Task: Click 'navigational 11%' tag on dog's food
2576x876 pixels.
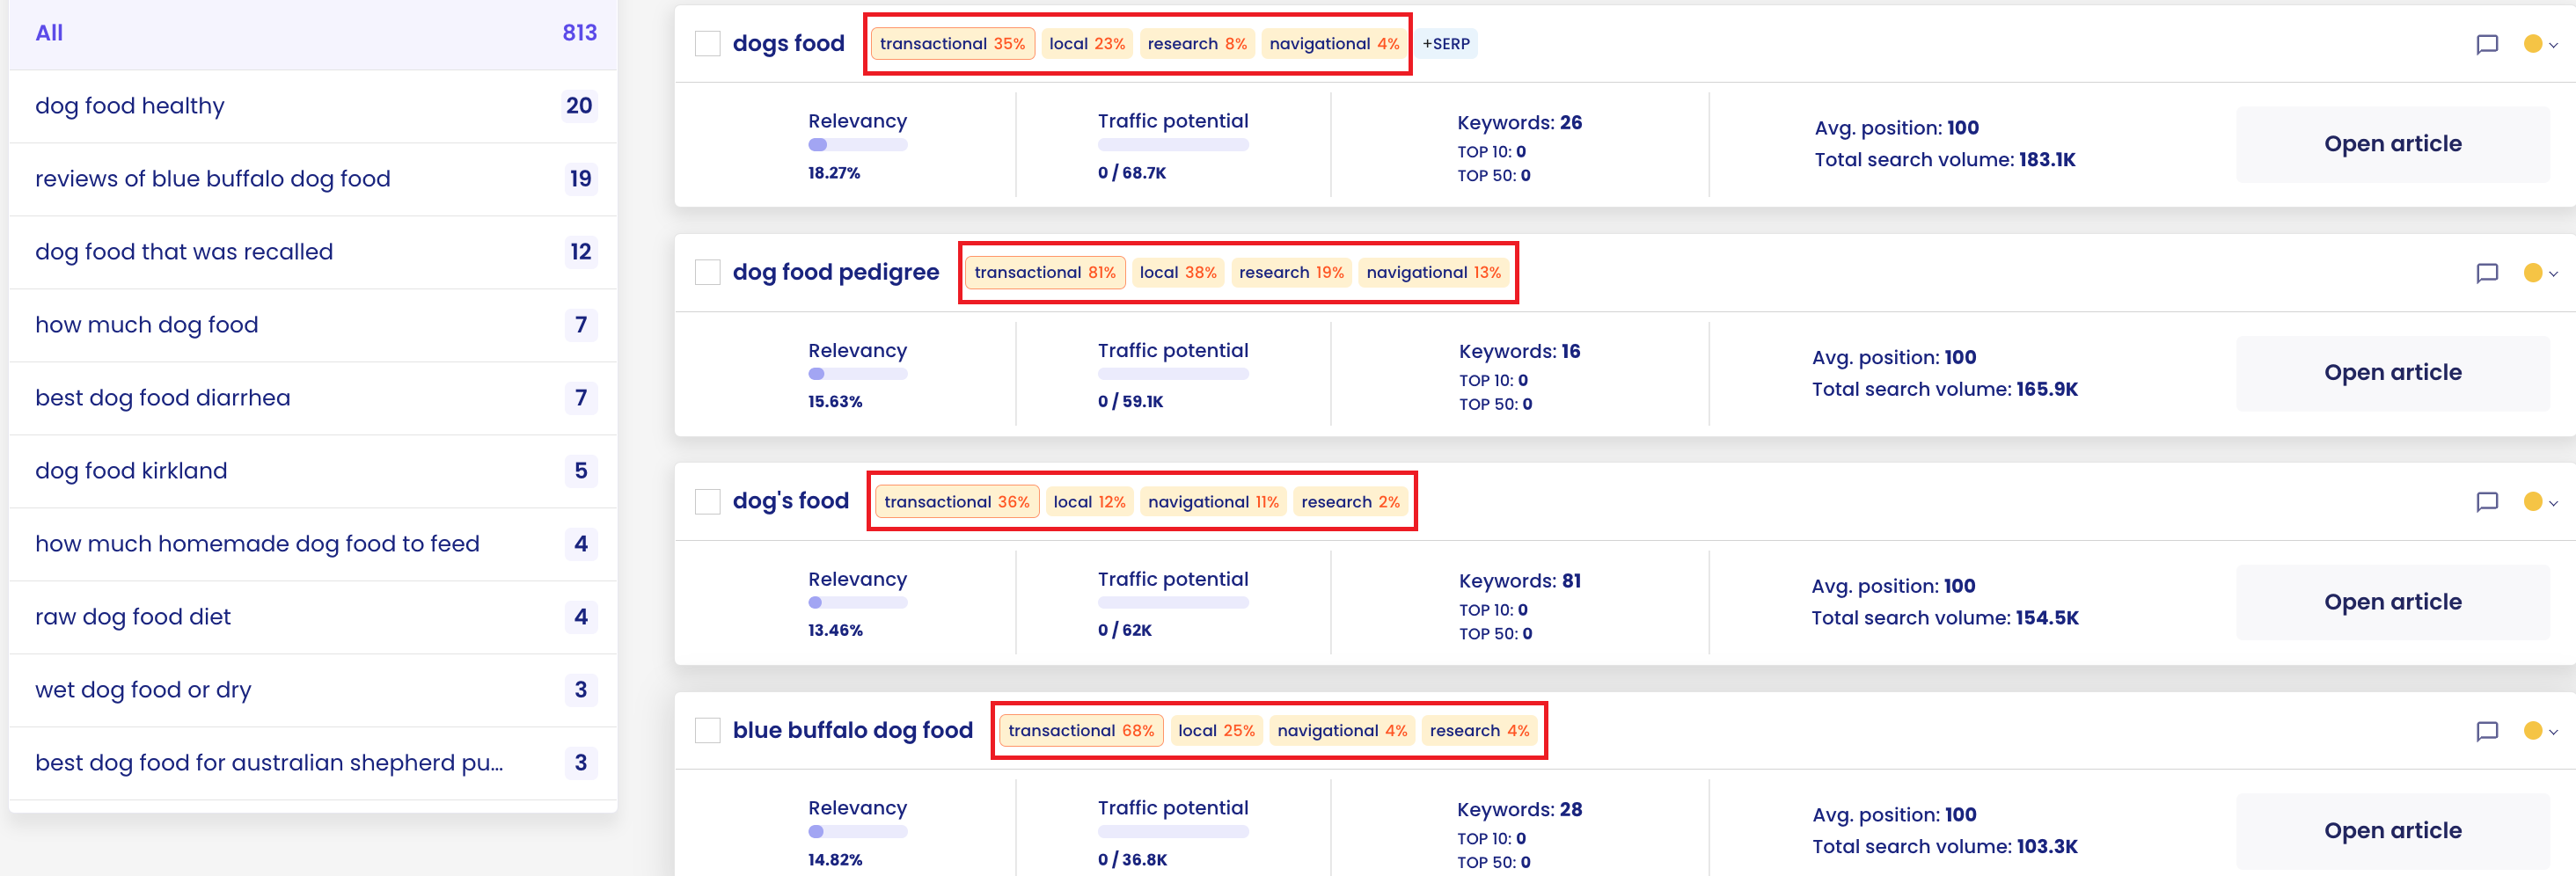Action: click(1213, 502)
